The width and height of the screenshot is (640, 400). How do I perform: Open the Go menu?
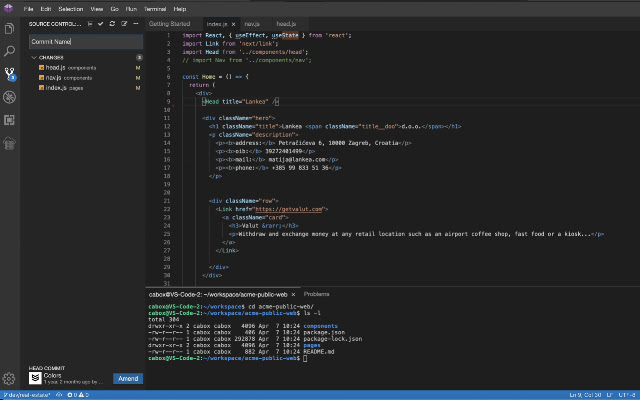point(114,9)
